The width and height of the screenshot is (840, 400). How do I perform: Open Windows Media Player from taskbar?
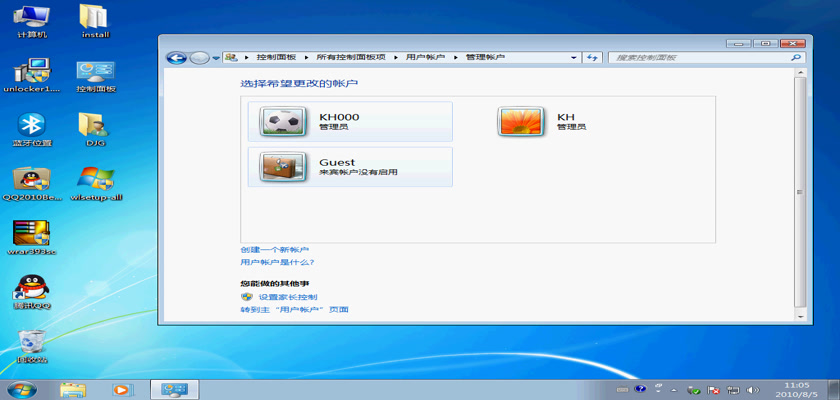(x=122, y=388)
